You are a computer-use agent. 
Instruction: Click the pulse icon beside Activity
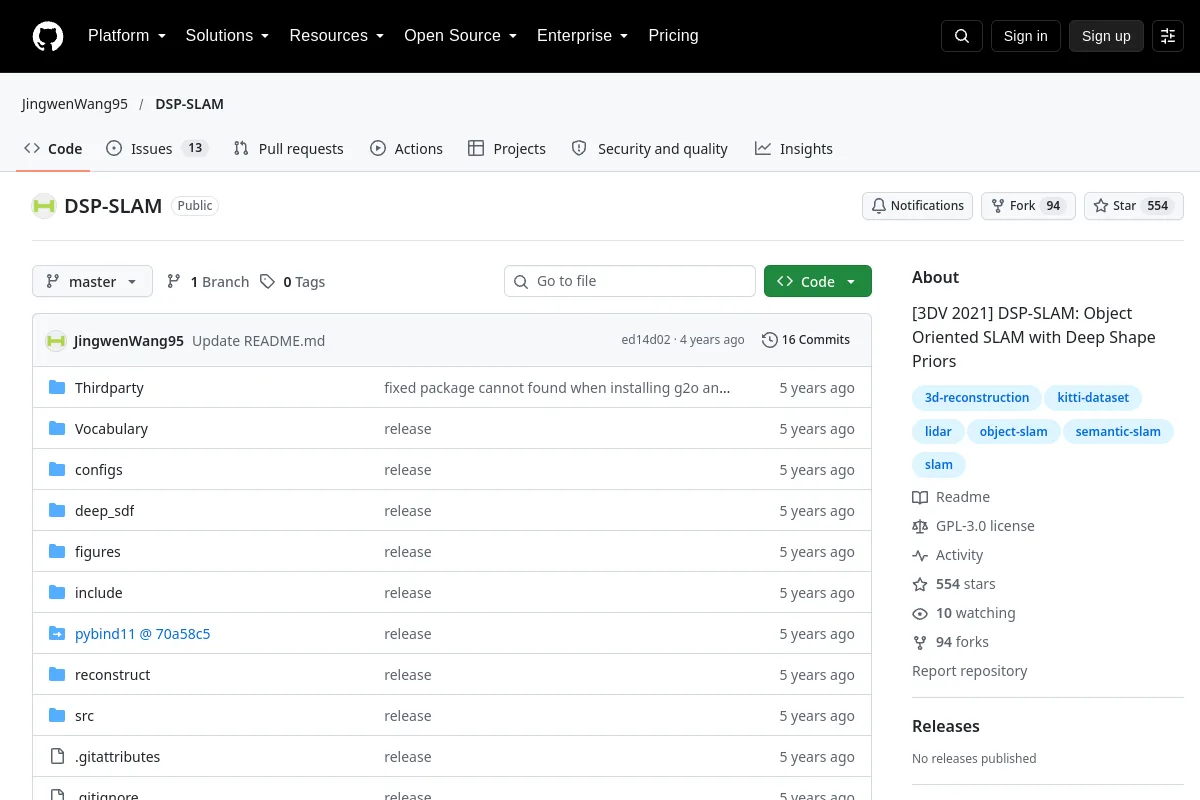(920, 555)
